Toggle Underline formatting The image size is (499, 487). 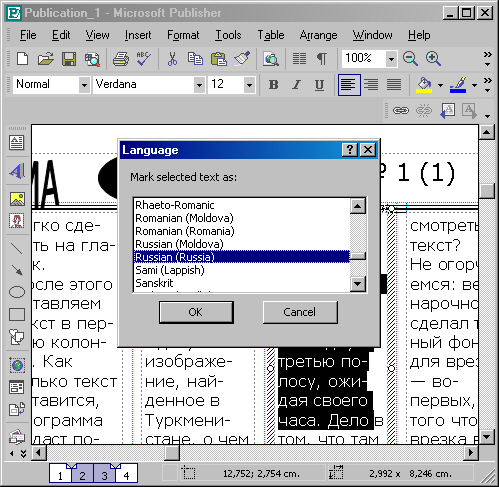click(x=319, y=85)
